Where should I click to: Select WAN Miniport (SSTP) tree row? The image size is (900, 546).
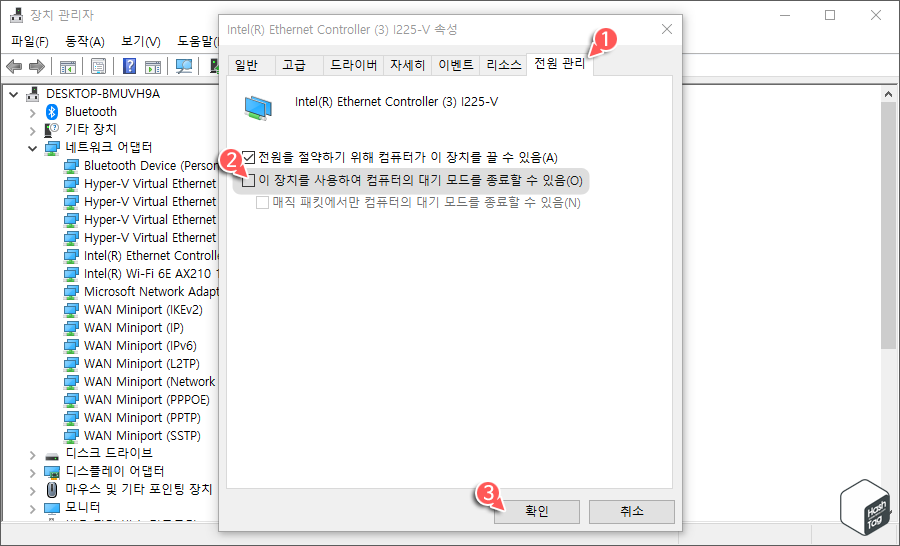(133, 436)
